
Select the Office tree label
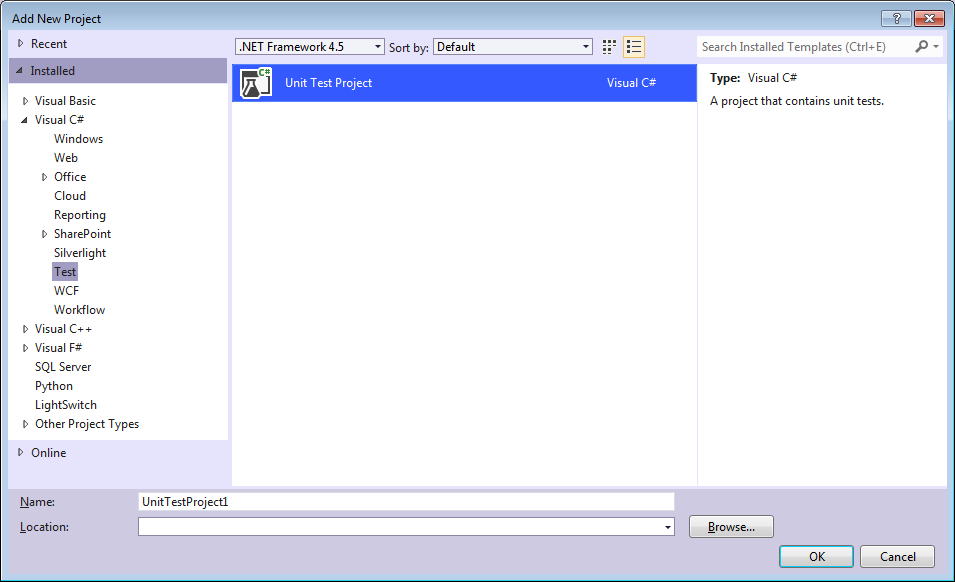click(x=70, y=177)
